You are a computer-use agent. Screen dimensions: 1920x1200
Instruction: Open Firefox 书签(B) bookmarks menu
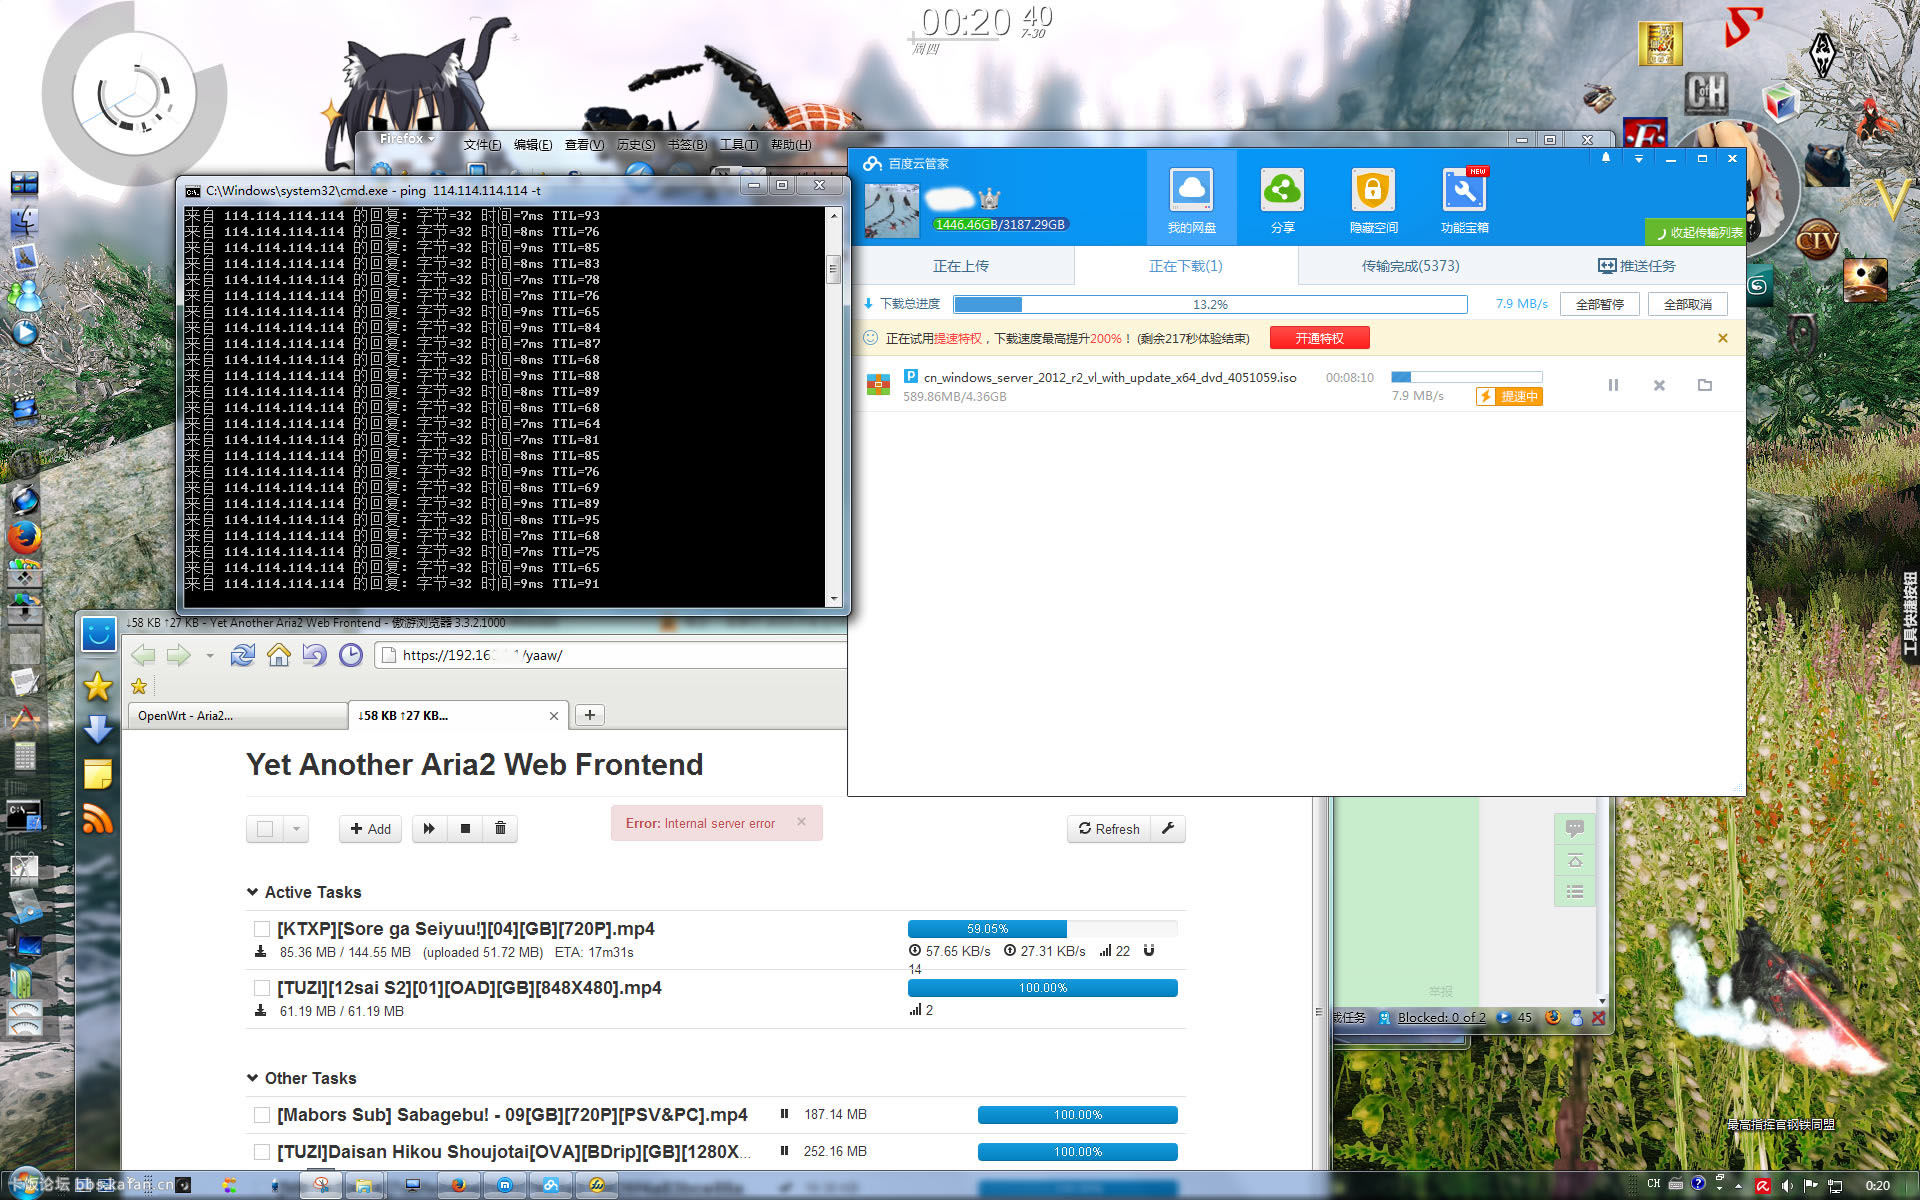tap(687, 145)
